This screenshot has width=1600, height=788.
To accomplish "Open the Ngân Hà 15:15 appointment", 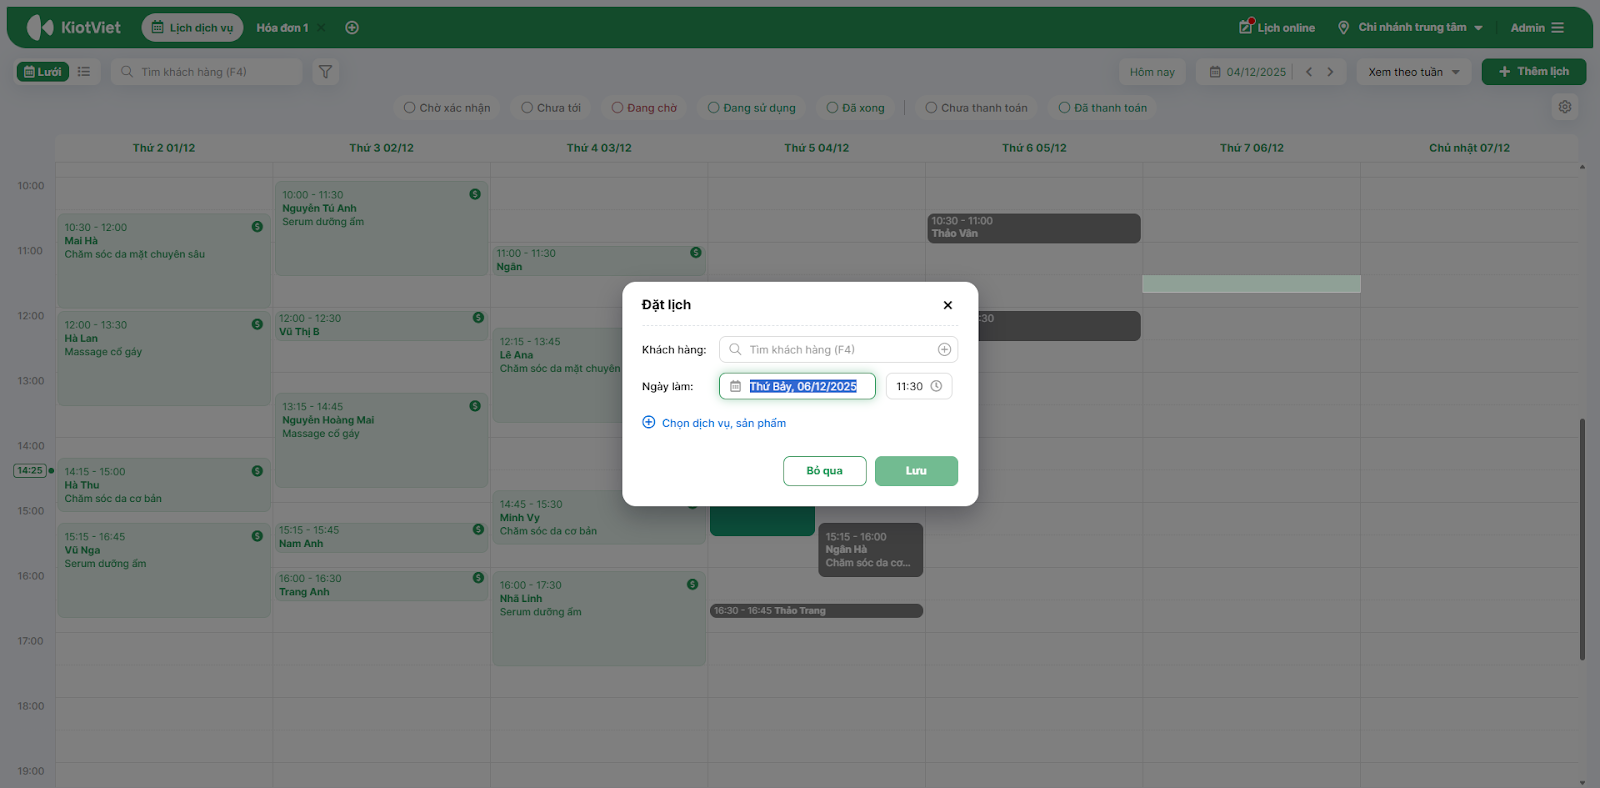I will coord(870,550).
